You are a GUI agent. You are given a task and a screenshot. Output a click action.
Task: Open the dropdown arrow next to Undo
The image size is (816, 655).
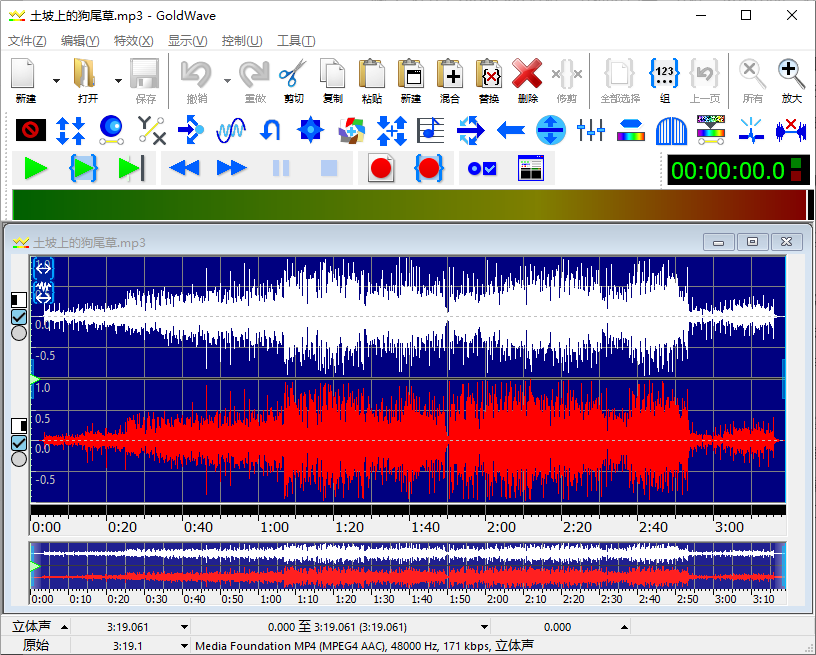point(227,80)
